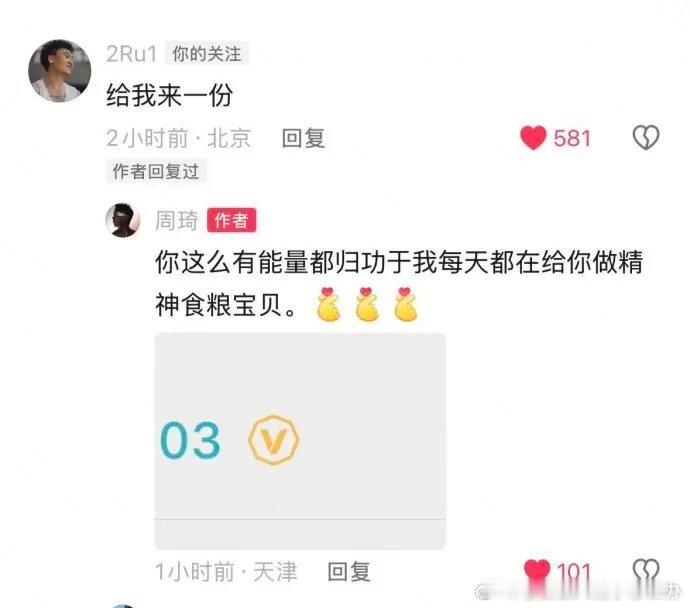The height and width of the screenshot is (608, 690).
Task: Tap the 你的关注 tag
Action: 207,54
